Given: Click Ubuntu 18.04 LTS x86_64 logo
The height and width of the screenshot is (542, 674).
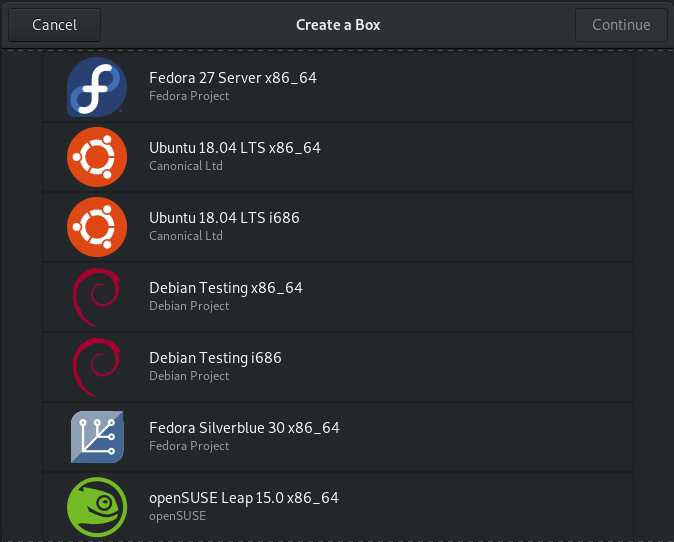Looking at the screenshot, I should coord(97,157).
